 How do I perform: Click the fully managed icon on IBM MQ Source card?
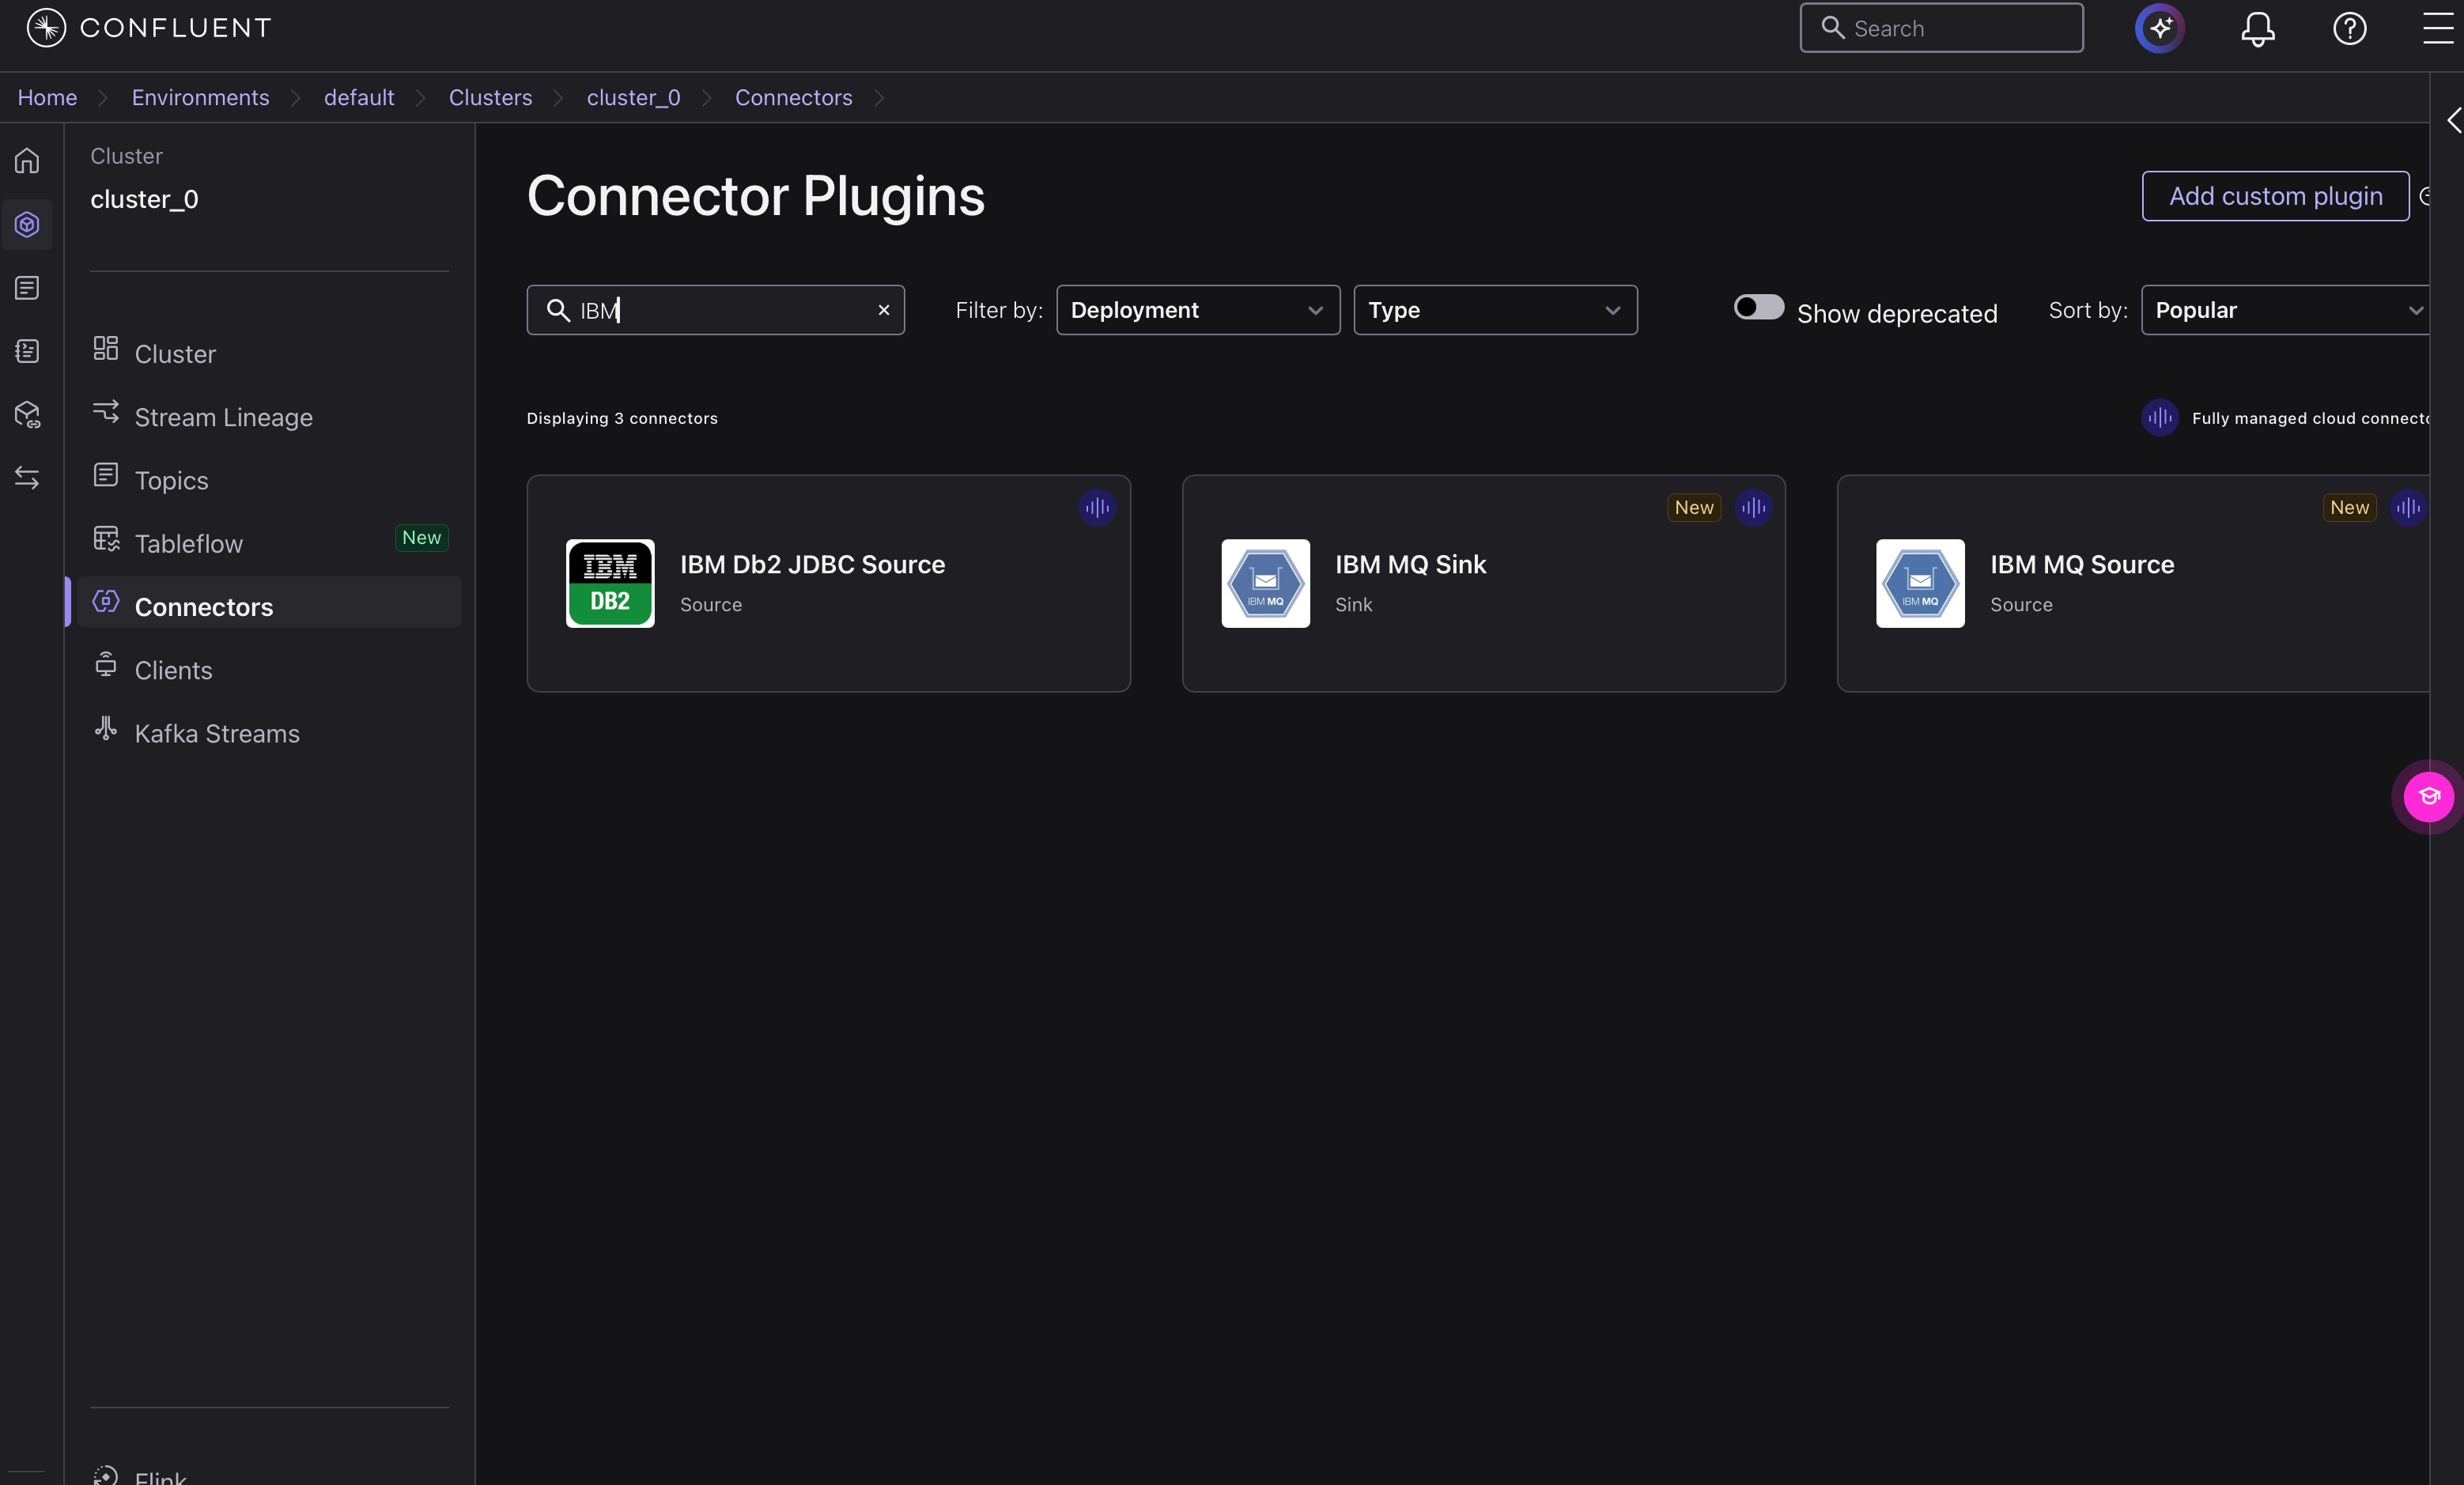[x=2408, y=507]
